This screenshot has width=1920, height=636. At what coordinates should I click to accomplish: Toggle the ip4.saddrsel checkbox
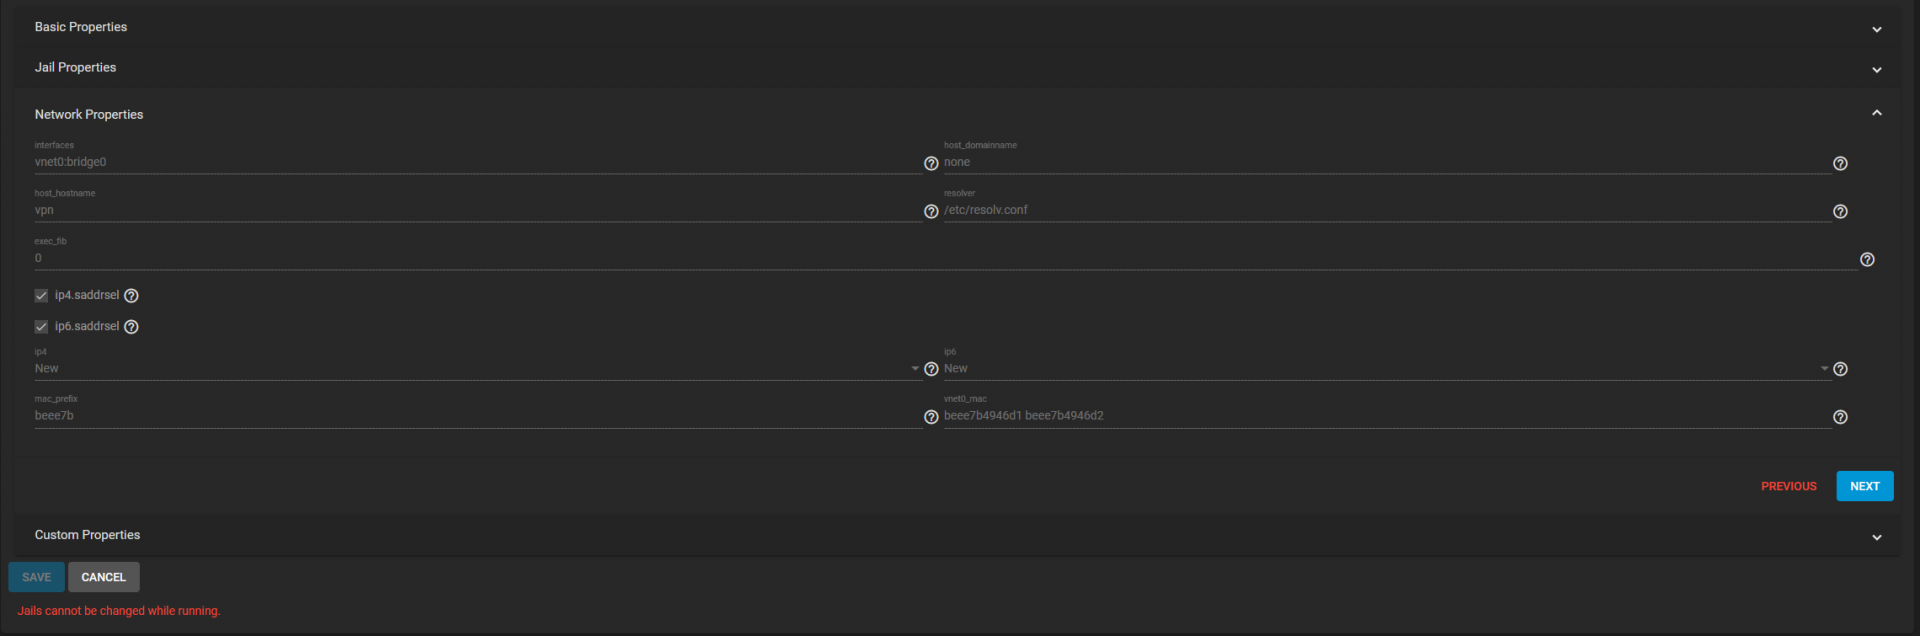(x=41, y=296)
